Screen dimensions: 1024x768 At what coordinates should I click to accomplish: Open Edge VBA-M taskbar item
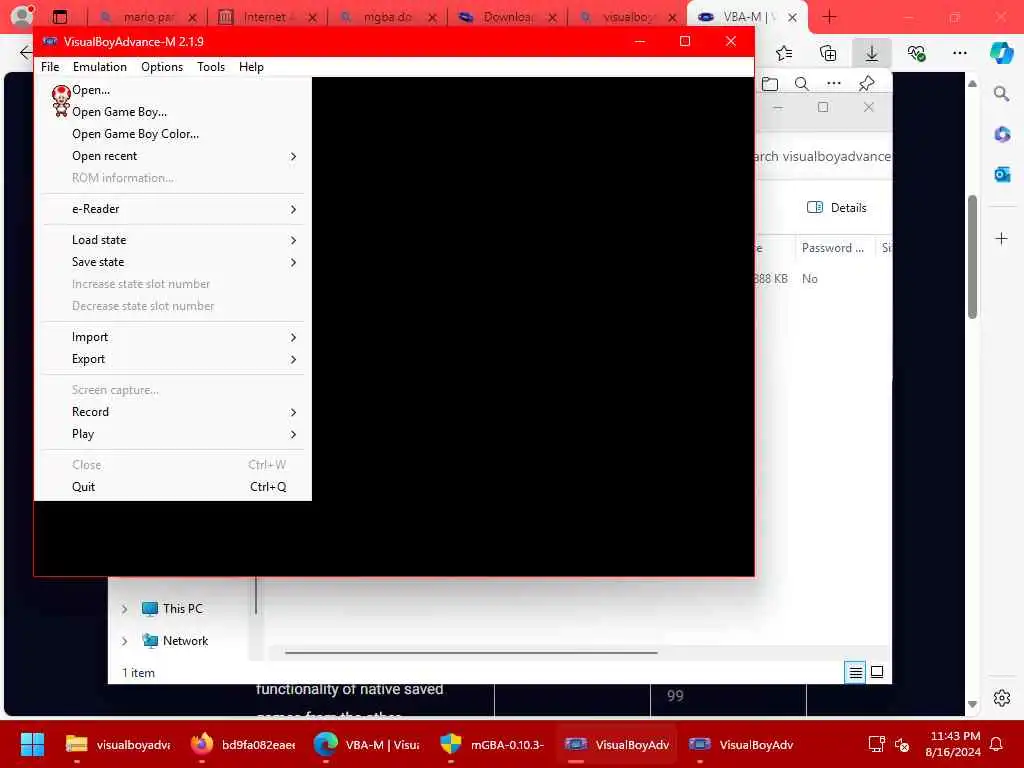coord(366,744)
